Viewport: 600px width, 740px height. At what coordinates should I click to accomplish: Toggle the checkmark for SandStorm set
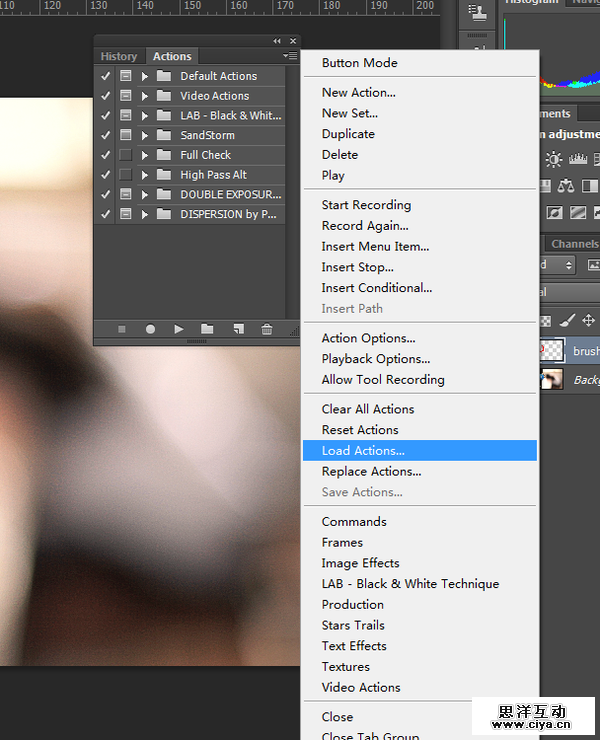coord(106,135)
